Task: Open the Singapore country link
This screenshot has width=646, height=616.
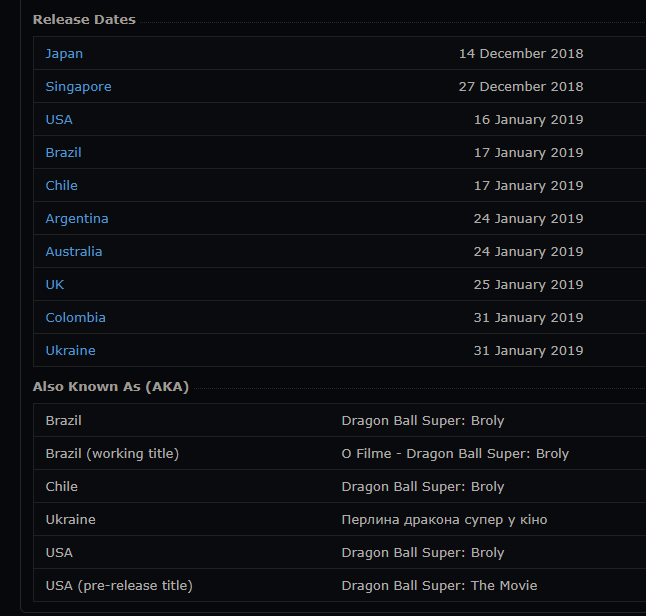Action: [x=78, y=87]
